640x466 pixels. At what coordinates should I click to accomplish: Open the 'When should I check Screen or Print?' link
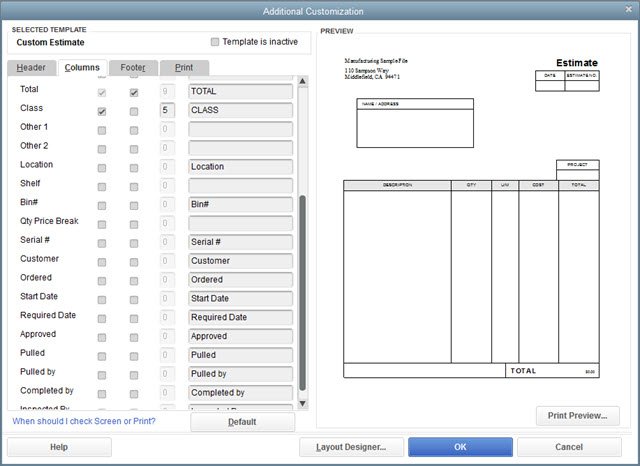tap(84, 421)
